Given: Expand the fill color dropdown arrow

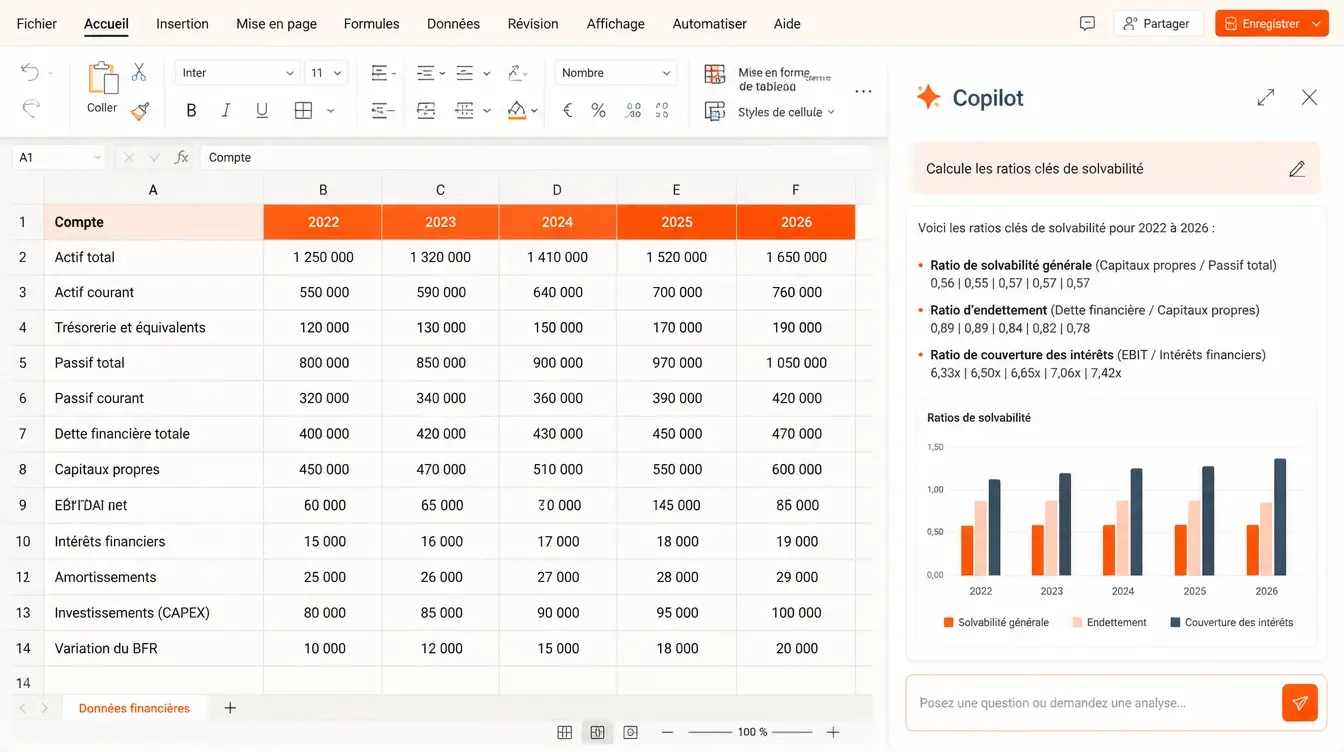Looking at the screenshot, I should click(x=535, y=111).
